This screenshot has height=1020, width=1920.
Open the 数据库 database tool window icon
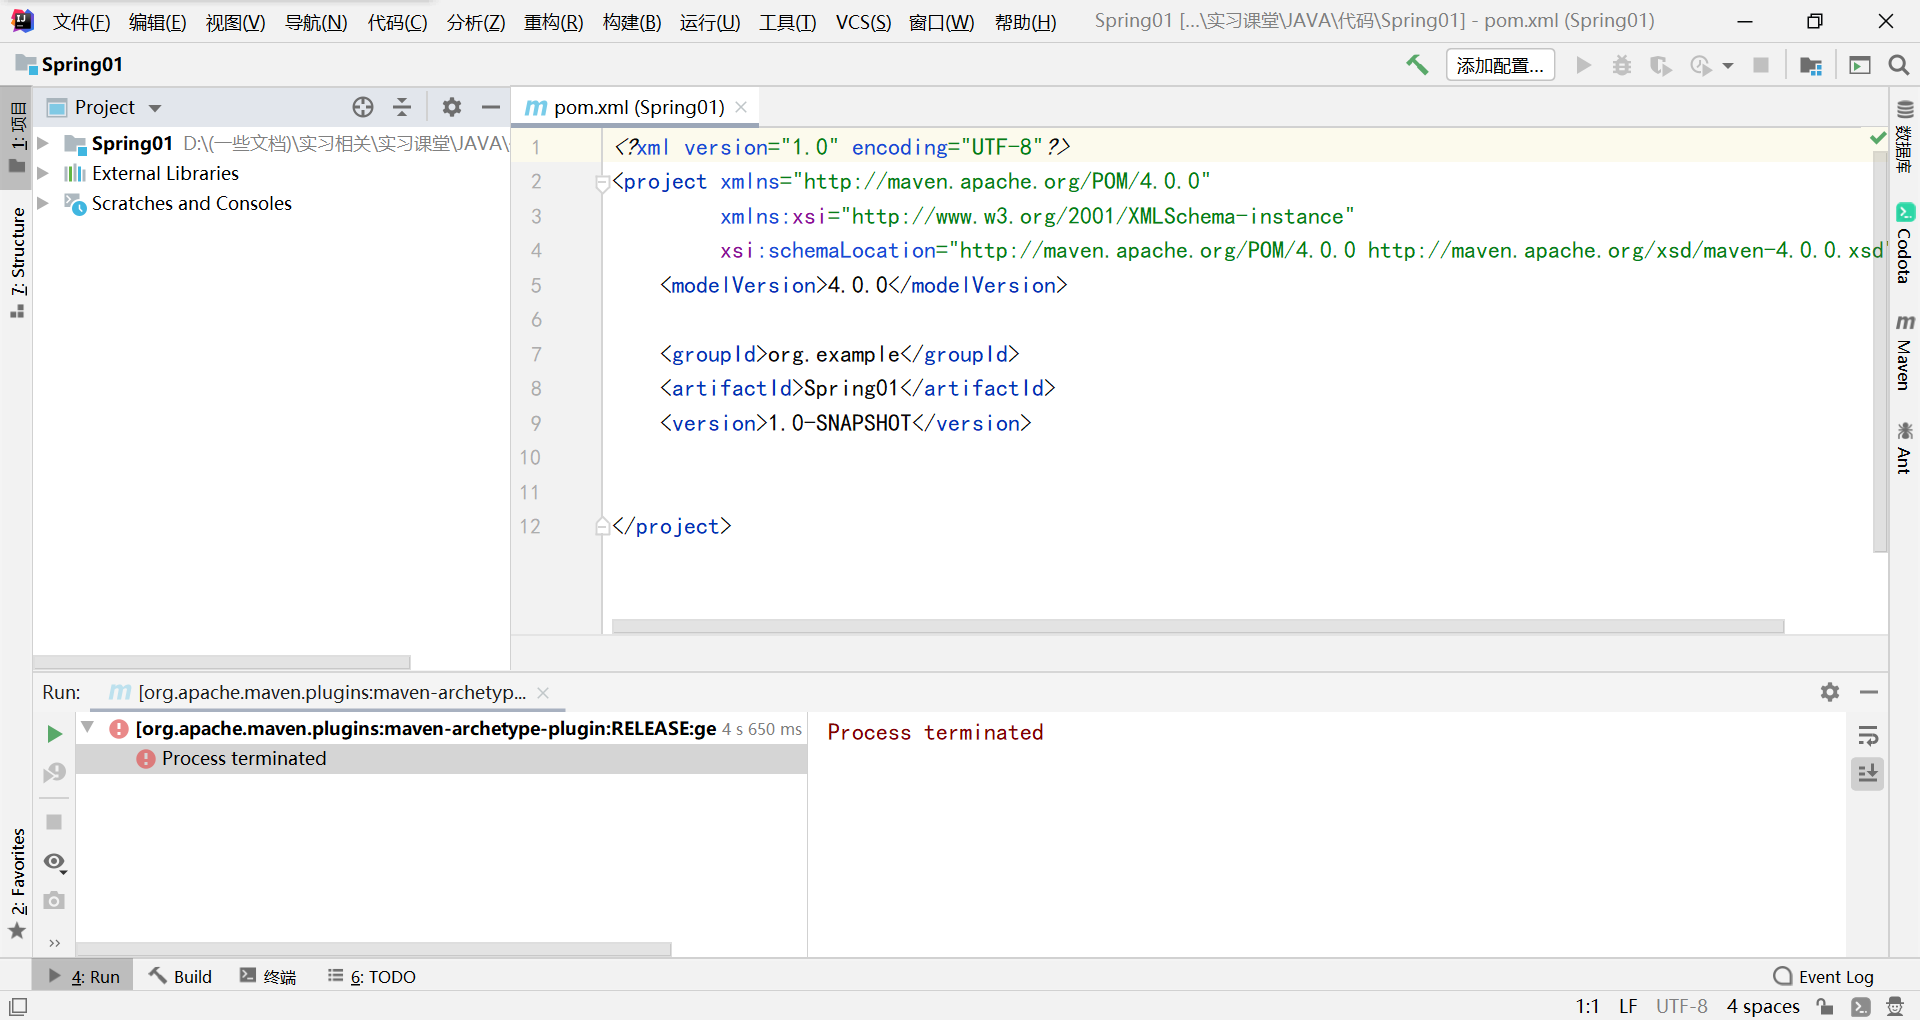pyautogui.click(x=1906, y=140)
